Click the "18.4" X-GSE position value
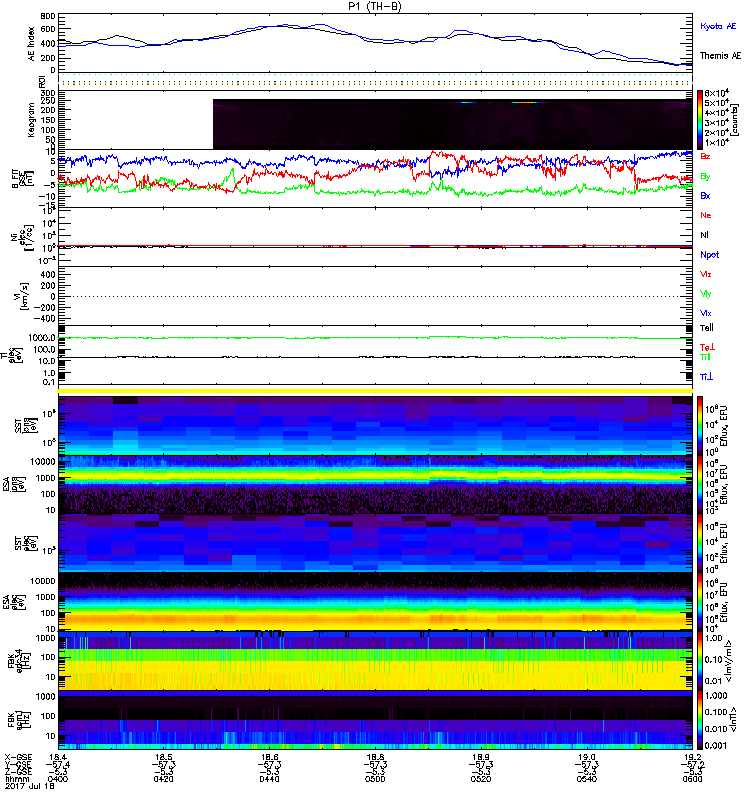The image size is (750, 800). 58,757
